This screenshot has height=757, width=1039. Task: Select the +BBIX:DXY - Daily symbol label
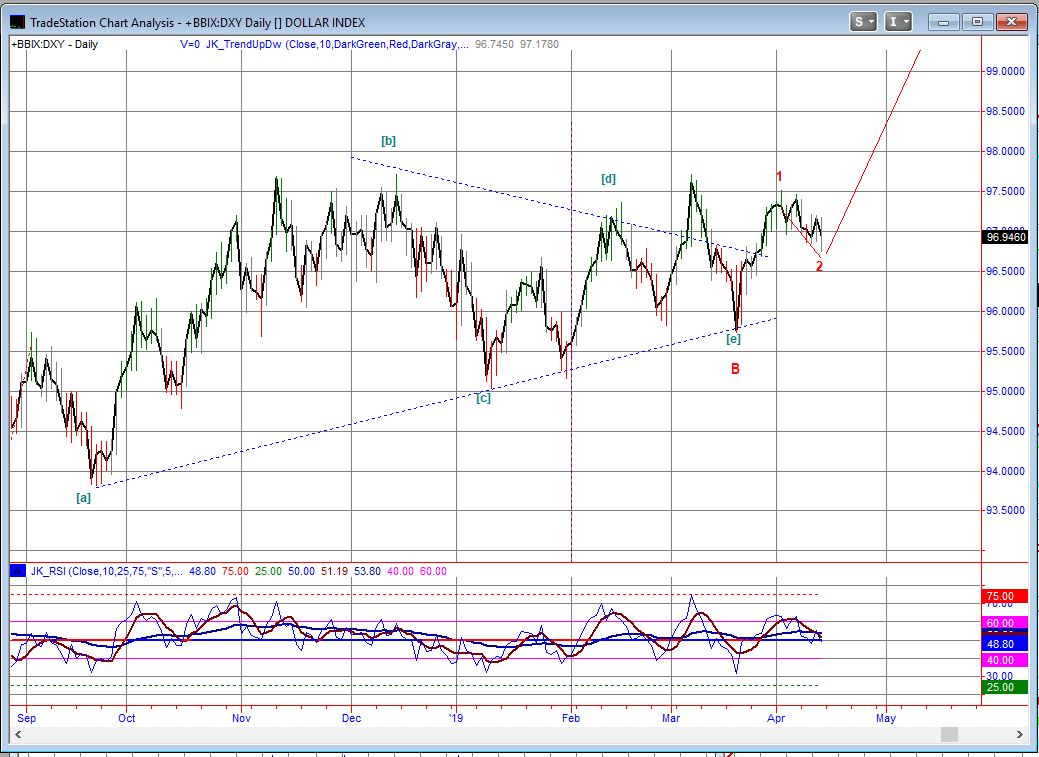click(x=55, y=44)
